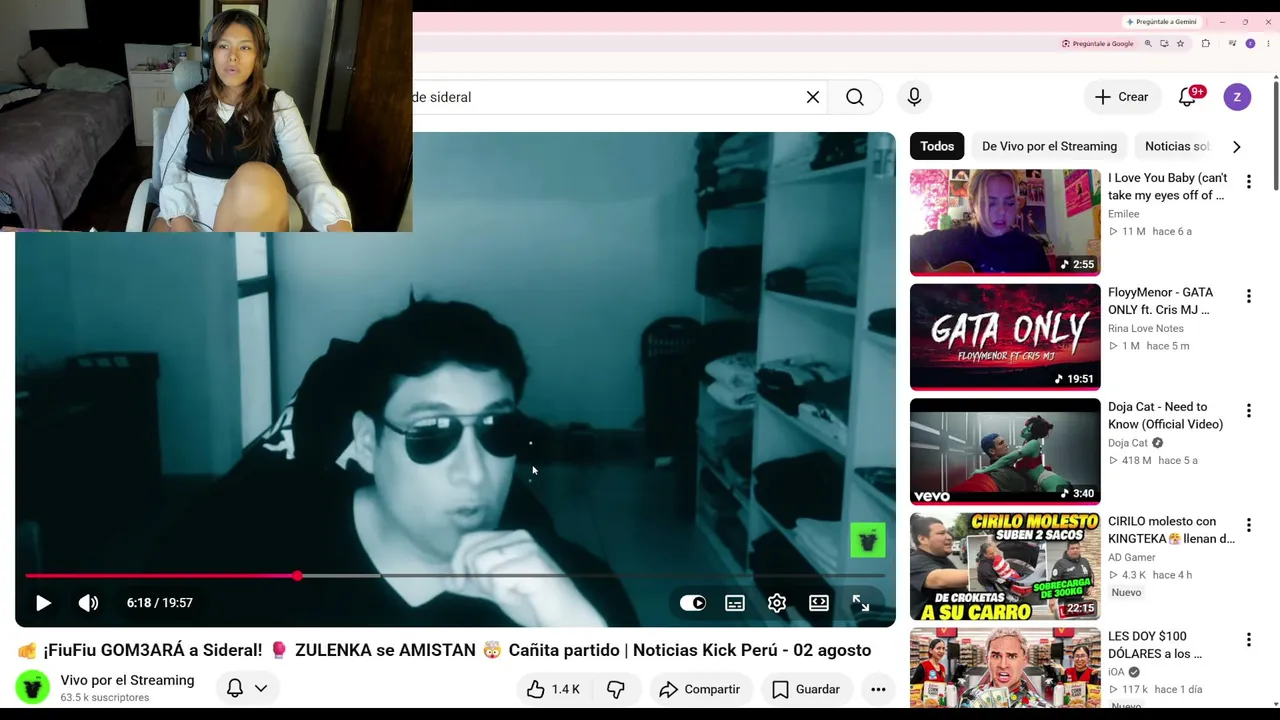Open options for FloyyMenor GATA ONLY
Image resolution: width=1280 pixels, height=720 pixels.
(x=1248, y=296)
